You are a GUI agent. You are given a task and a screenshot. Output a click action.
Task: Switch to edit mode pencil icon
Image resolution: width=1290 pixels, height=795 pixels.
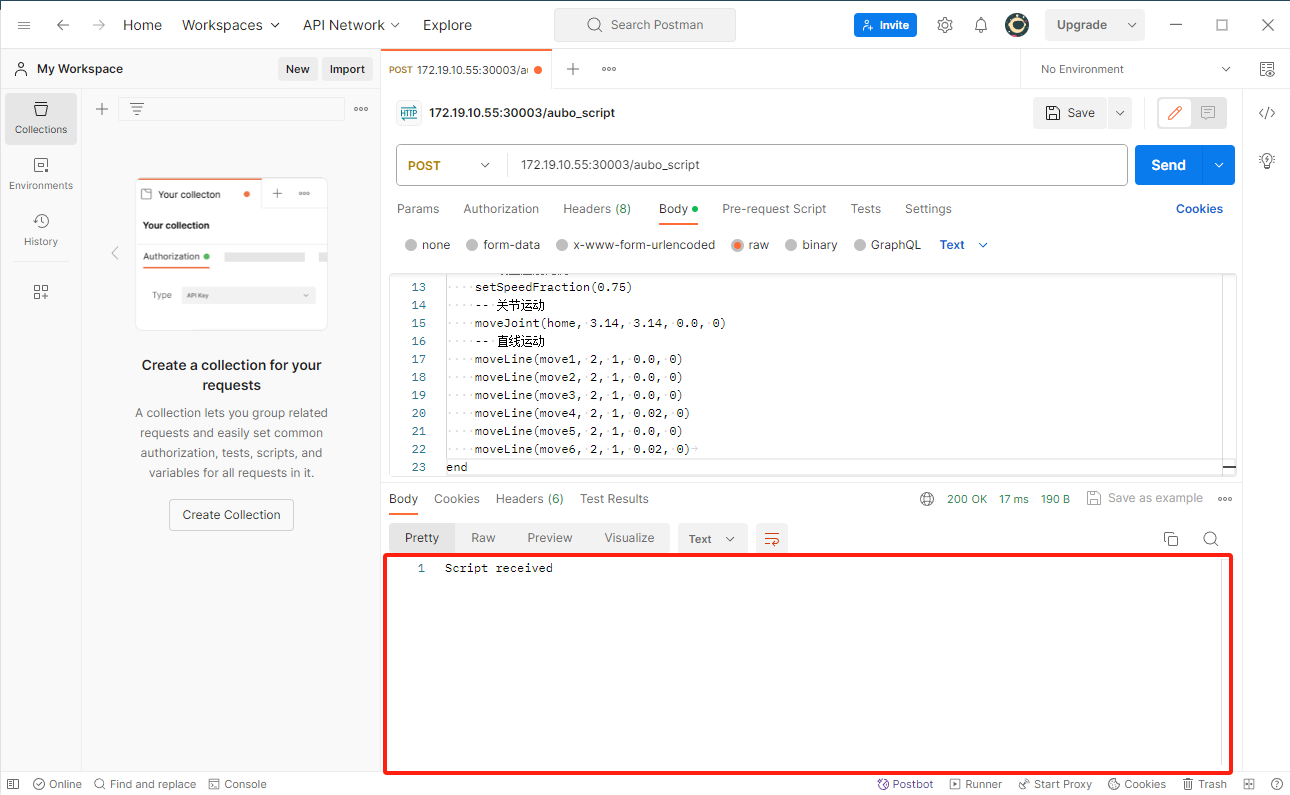(1175, 113)
